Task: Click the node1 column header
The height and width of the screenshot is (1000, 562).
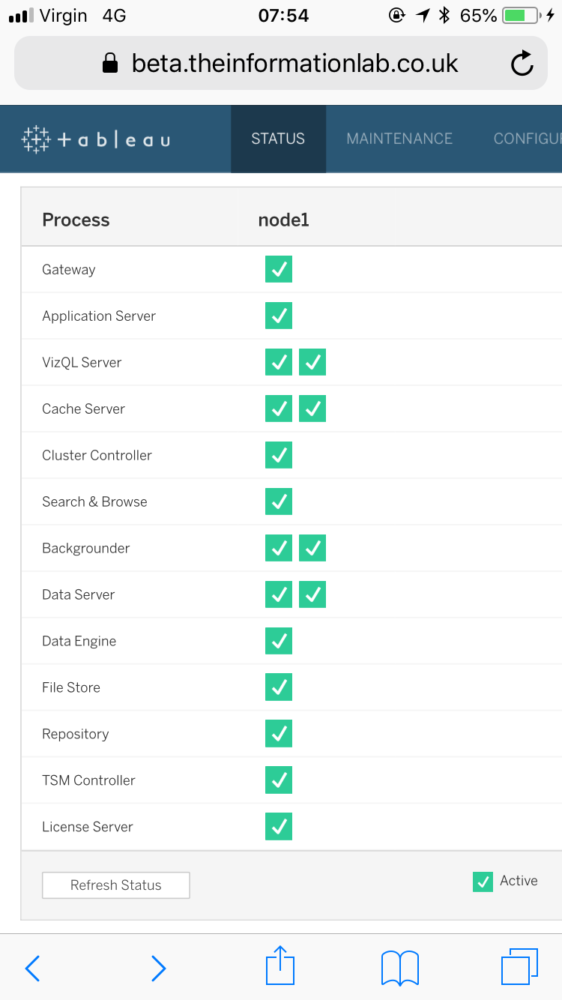Action: 284,220
